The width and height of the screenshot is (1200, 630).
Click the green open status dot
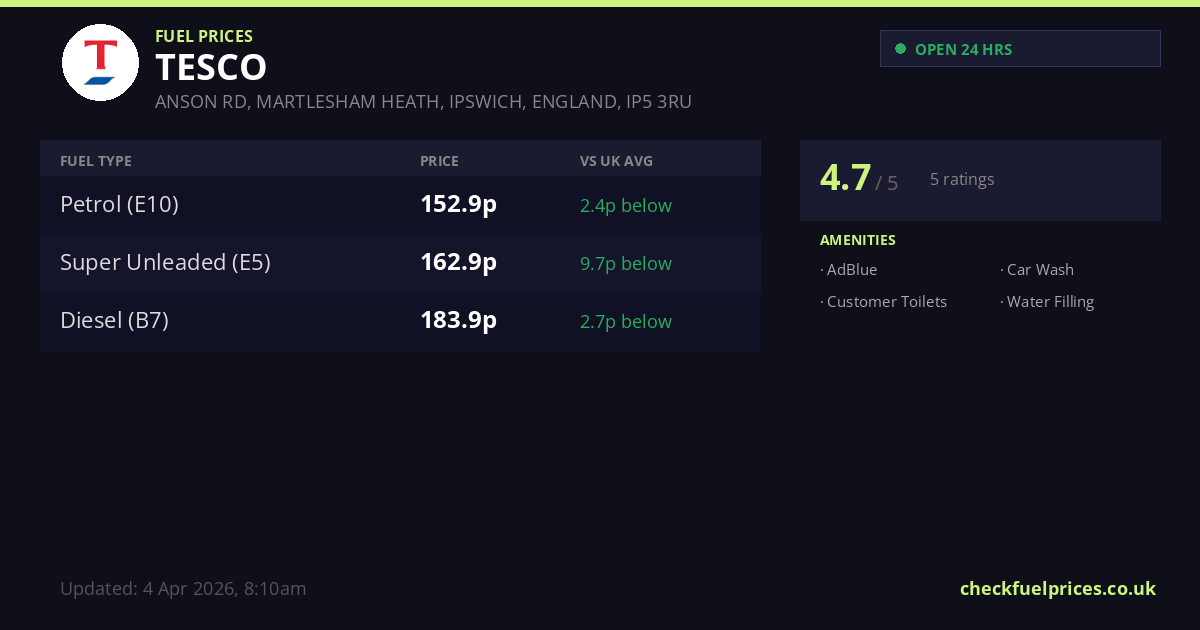901,47
